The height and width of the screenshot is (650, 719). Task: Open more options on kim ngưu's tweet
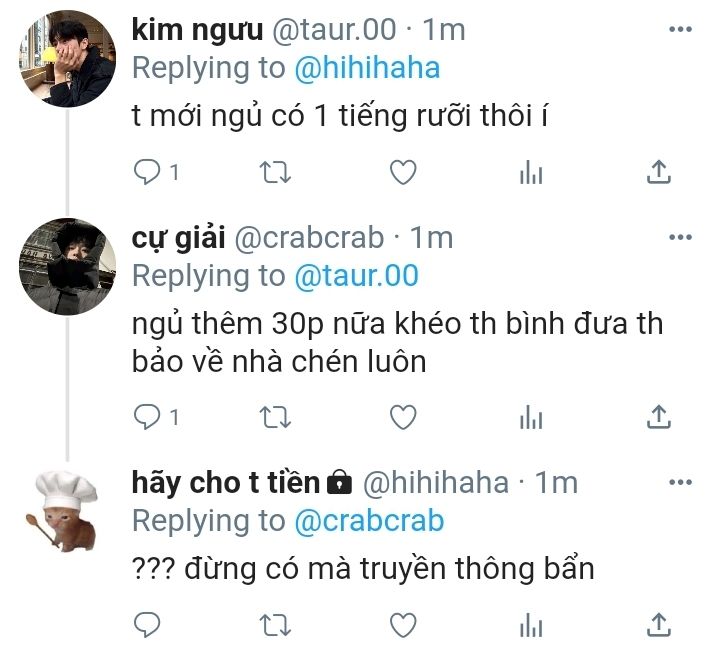pyautogui.click(x=680, y=30)
